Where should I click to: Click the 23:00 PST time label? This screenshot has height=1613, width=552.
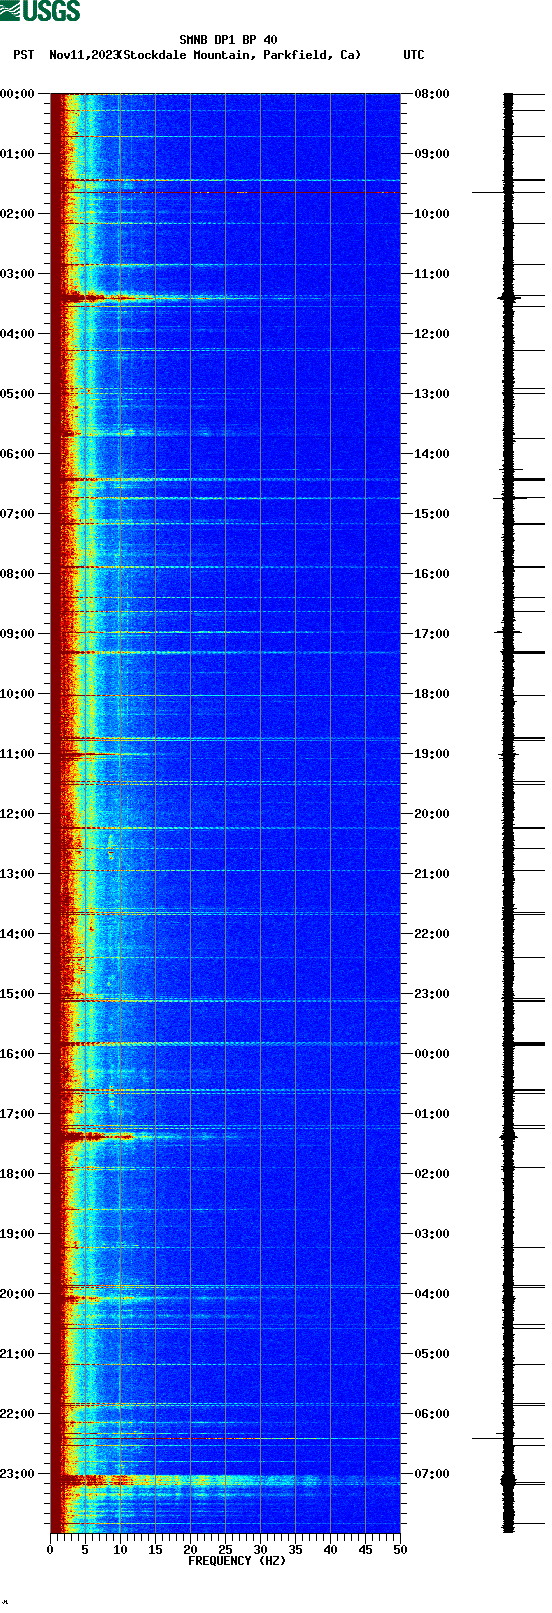tap(17, 1474)
